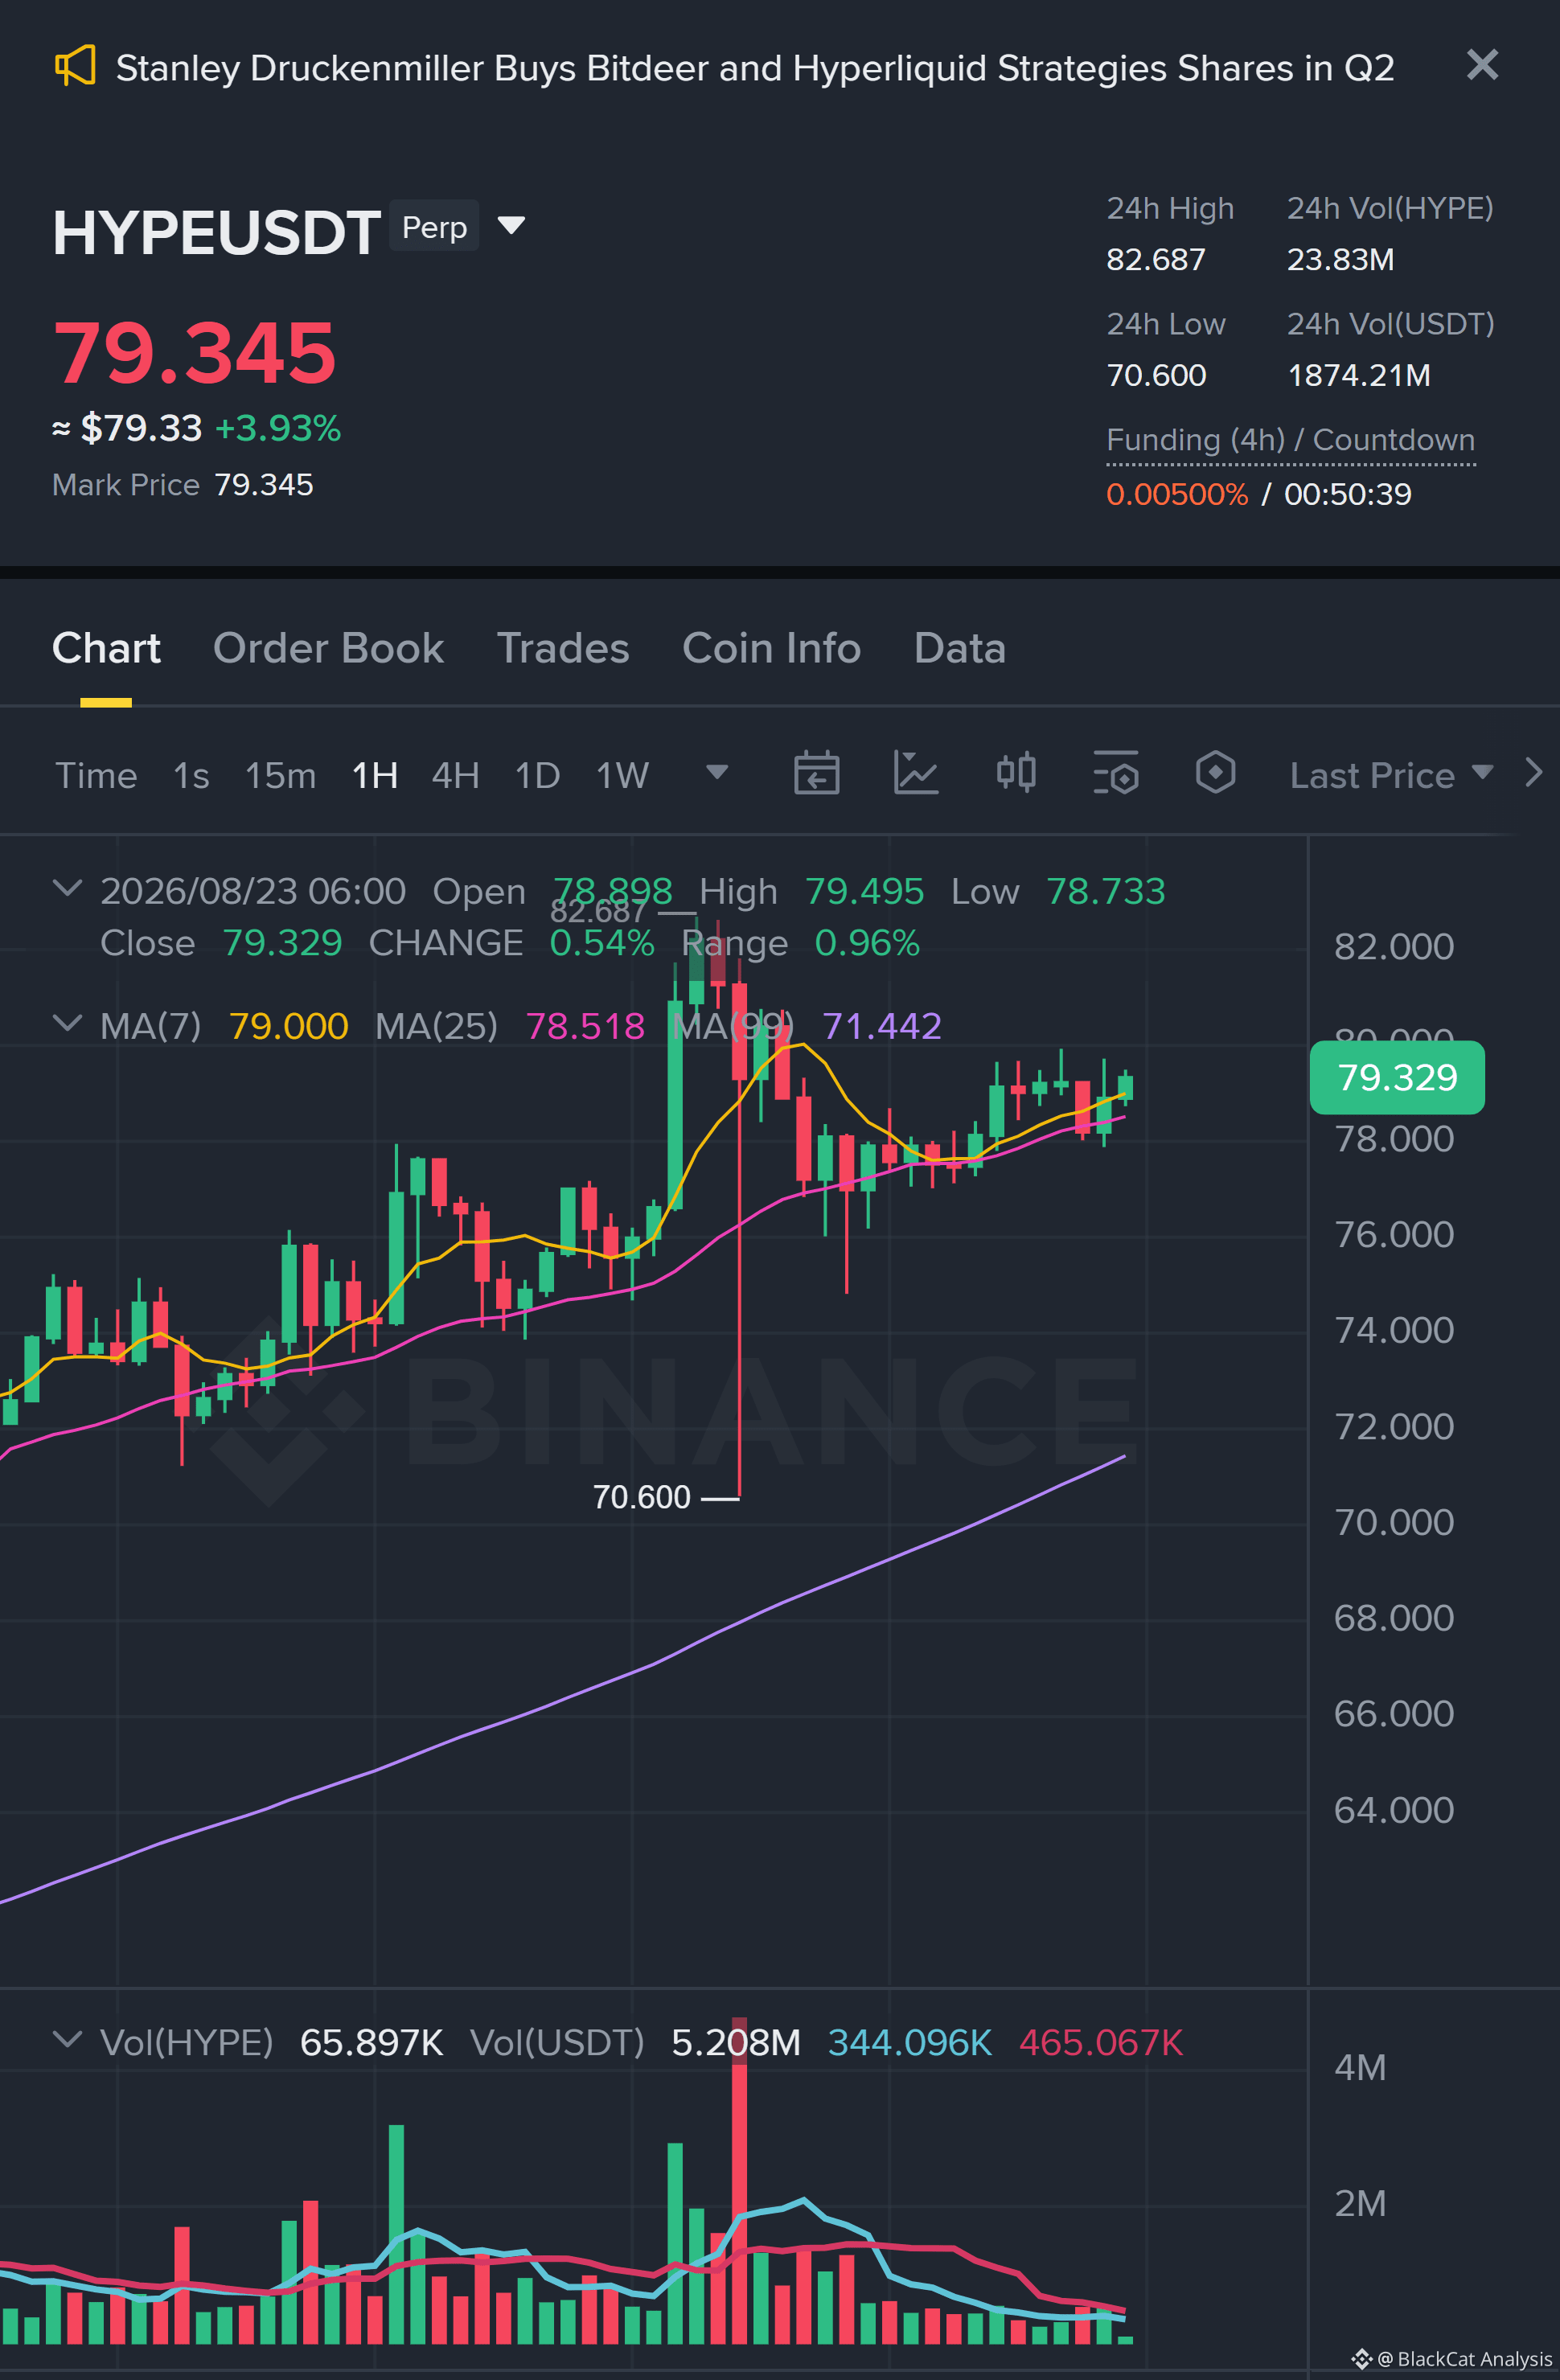1560x2380 pixels.
Task: Click the MA(99) value 71.442
Action: pos(882,1026)
